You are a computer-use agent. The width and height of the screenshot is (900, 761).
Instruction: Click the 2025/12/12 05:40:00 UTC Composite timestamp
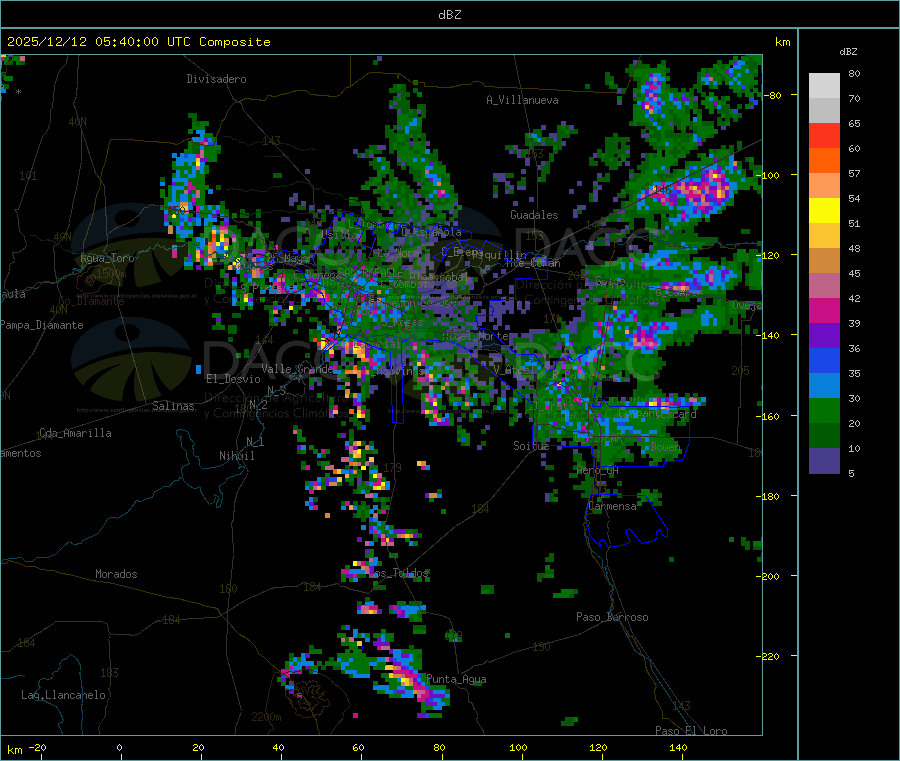(138, 42)
